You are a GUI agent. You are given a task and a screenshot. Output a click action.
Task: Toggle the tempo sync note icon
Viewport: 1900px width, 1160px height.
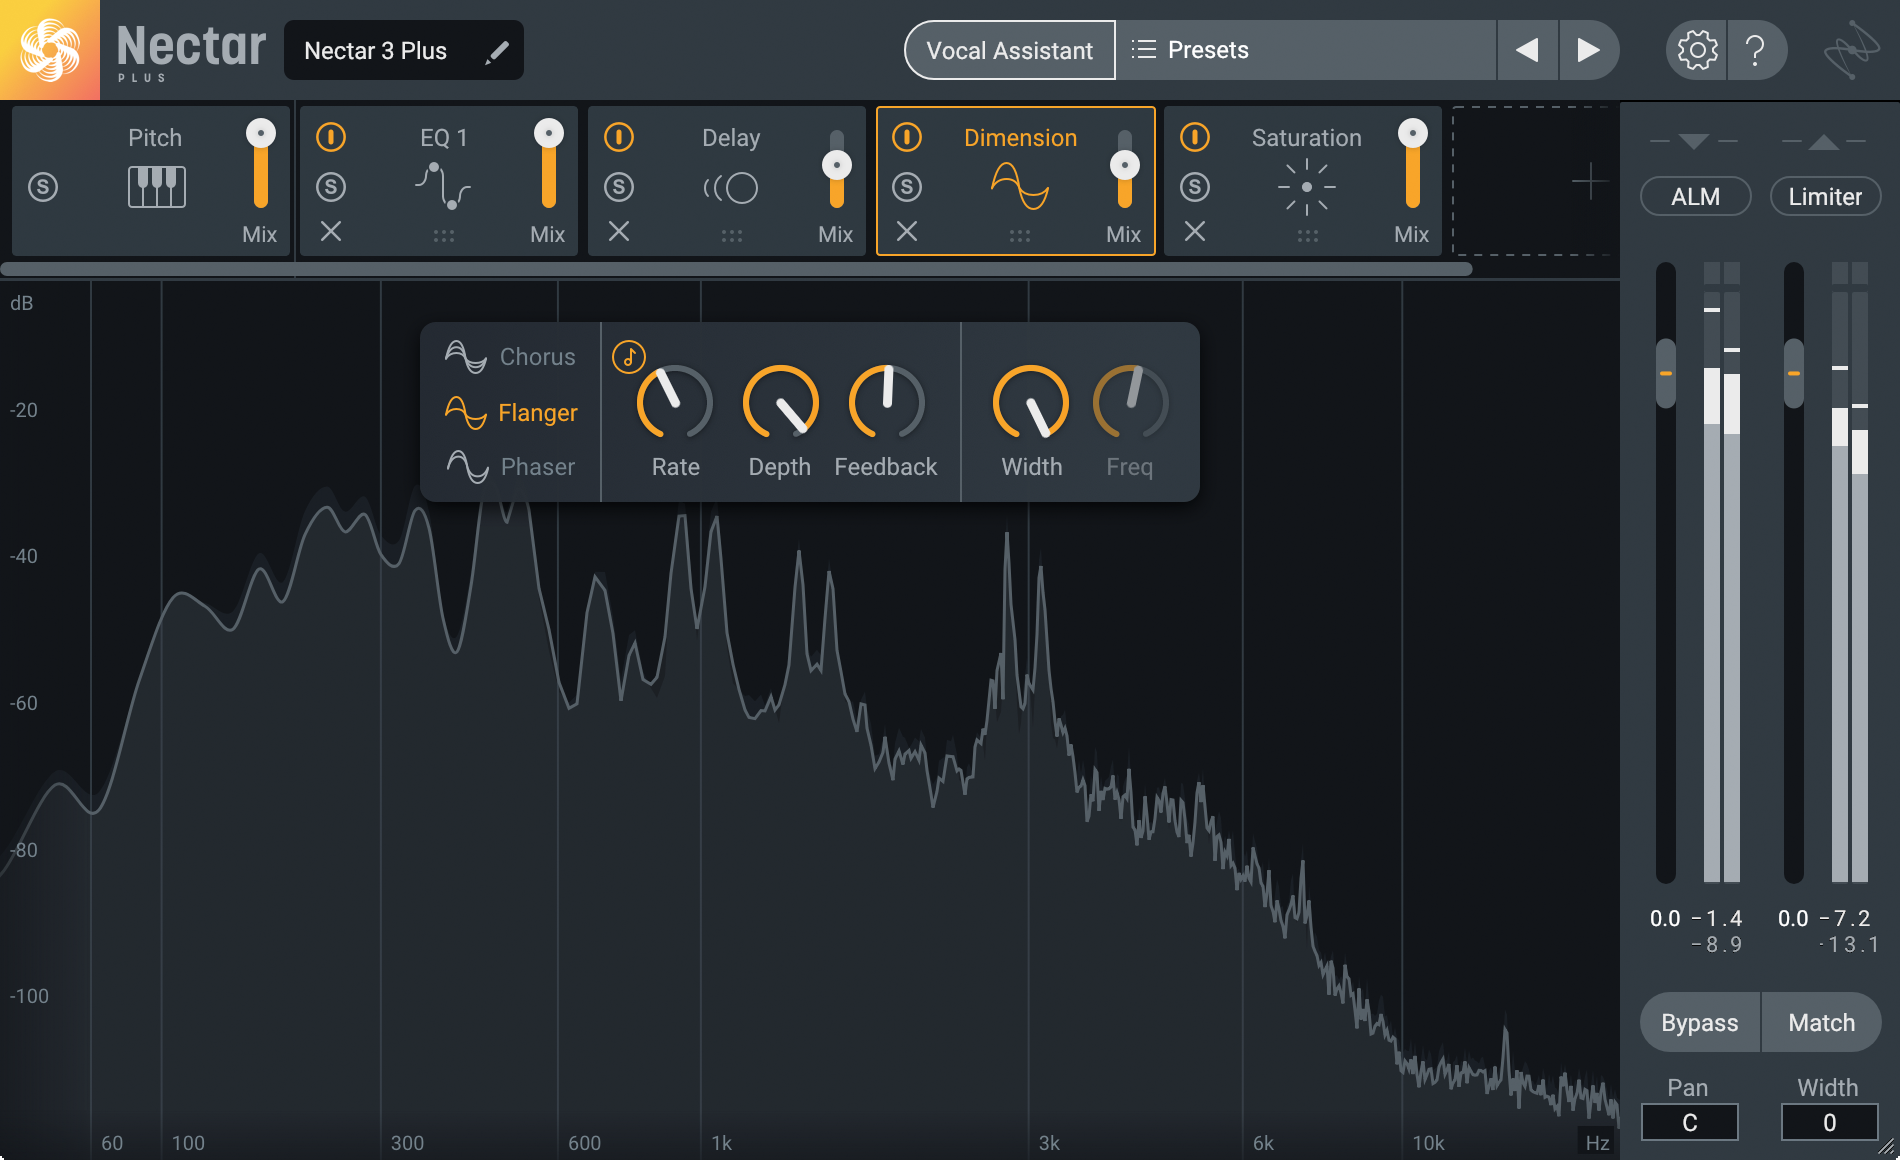click(x=629, y=357)
